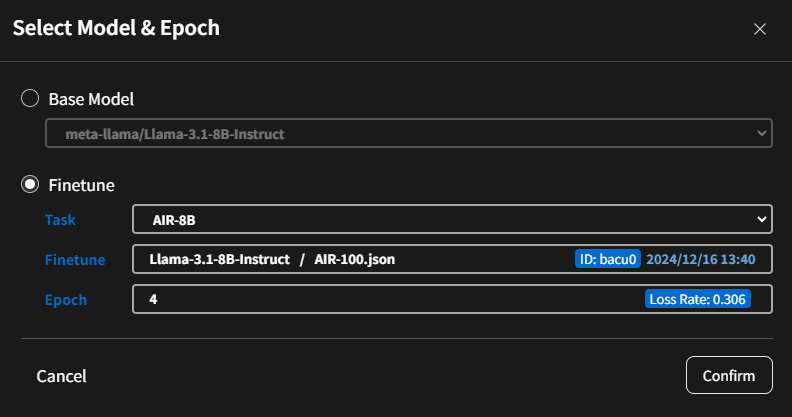Select the Base Model radio button
Viewport: 792px width, 417px height.
pos(30,98)
